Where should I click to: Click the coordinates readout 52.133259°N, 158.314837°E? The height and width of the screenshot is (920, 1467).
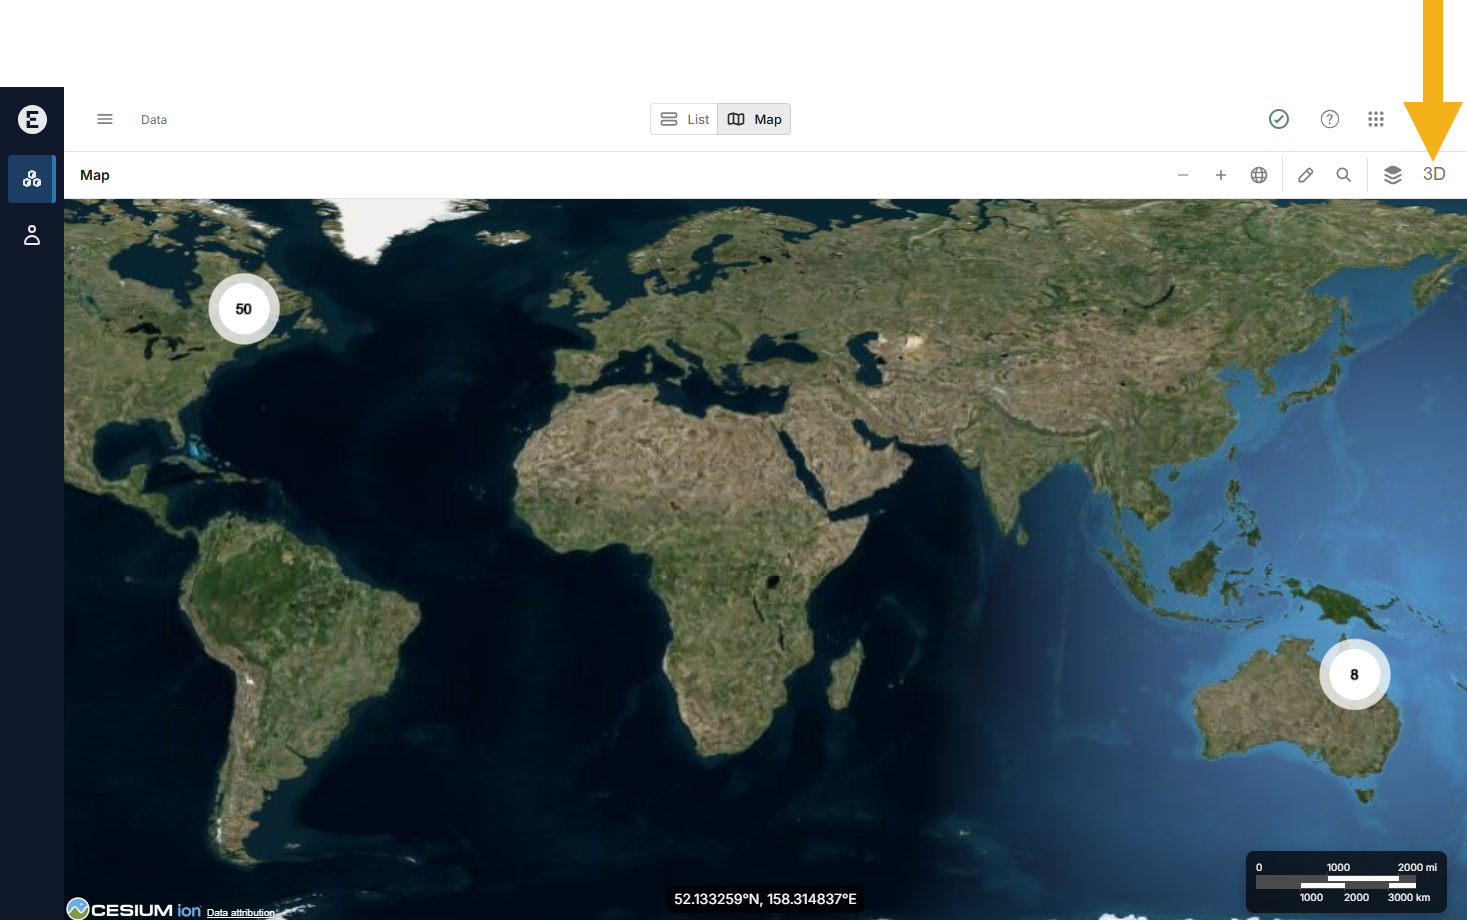(765, 899)
